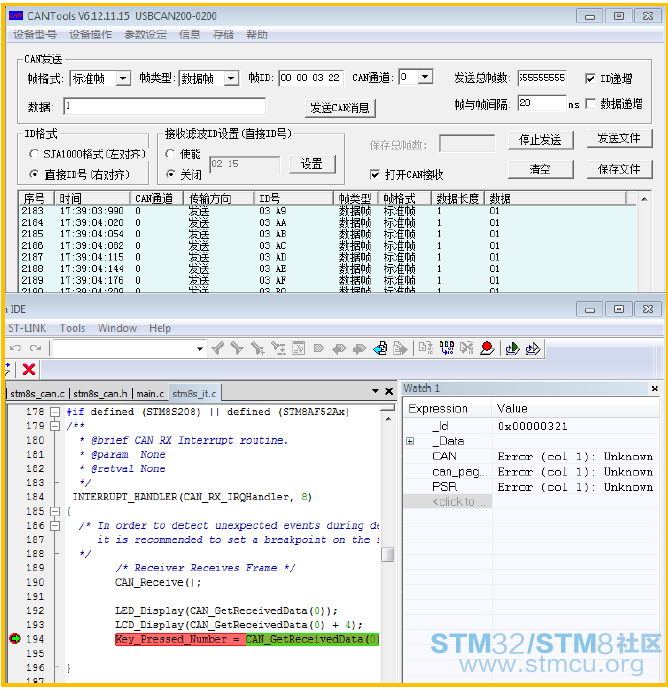Viewport: 668px width, 689px height.
Task: Click the third grayed find icon with plus
Action: click(x=258, y=348)
